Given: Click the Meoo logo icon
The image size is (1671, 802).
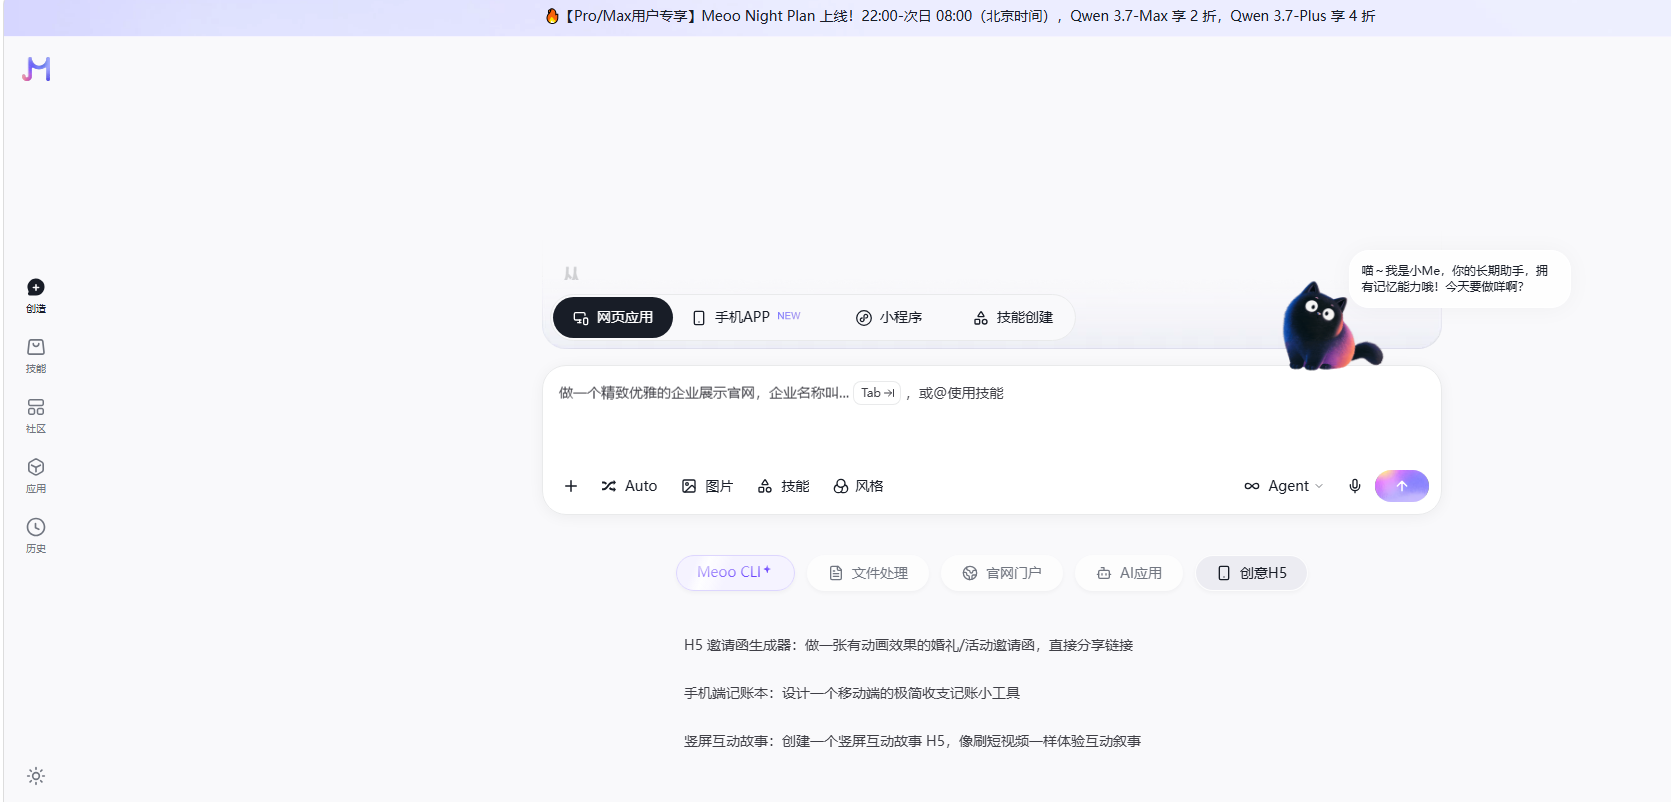Looking at the screenshot, I should 36,69.
